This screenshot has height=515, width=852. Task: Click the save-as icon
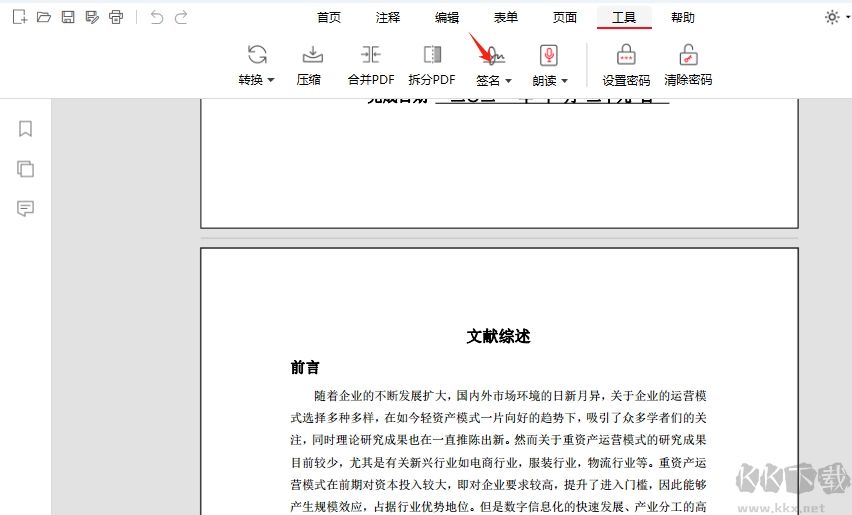coord(92,17)
